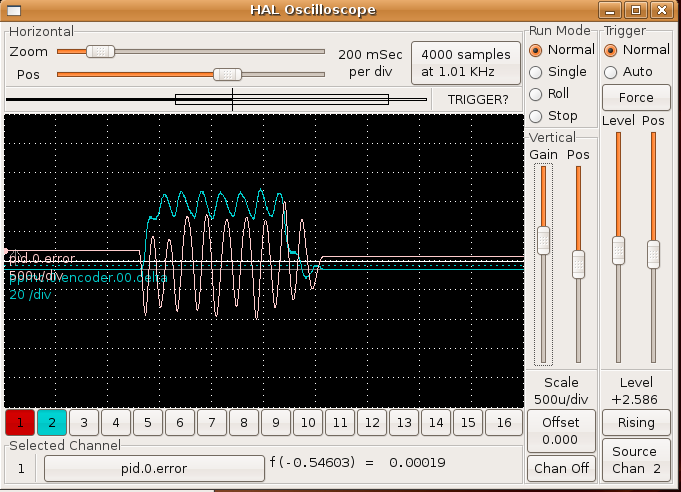Screen dimensions: 681x492
Task: Click the TRIGGER? status text
Action: point(478,100)
